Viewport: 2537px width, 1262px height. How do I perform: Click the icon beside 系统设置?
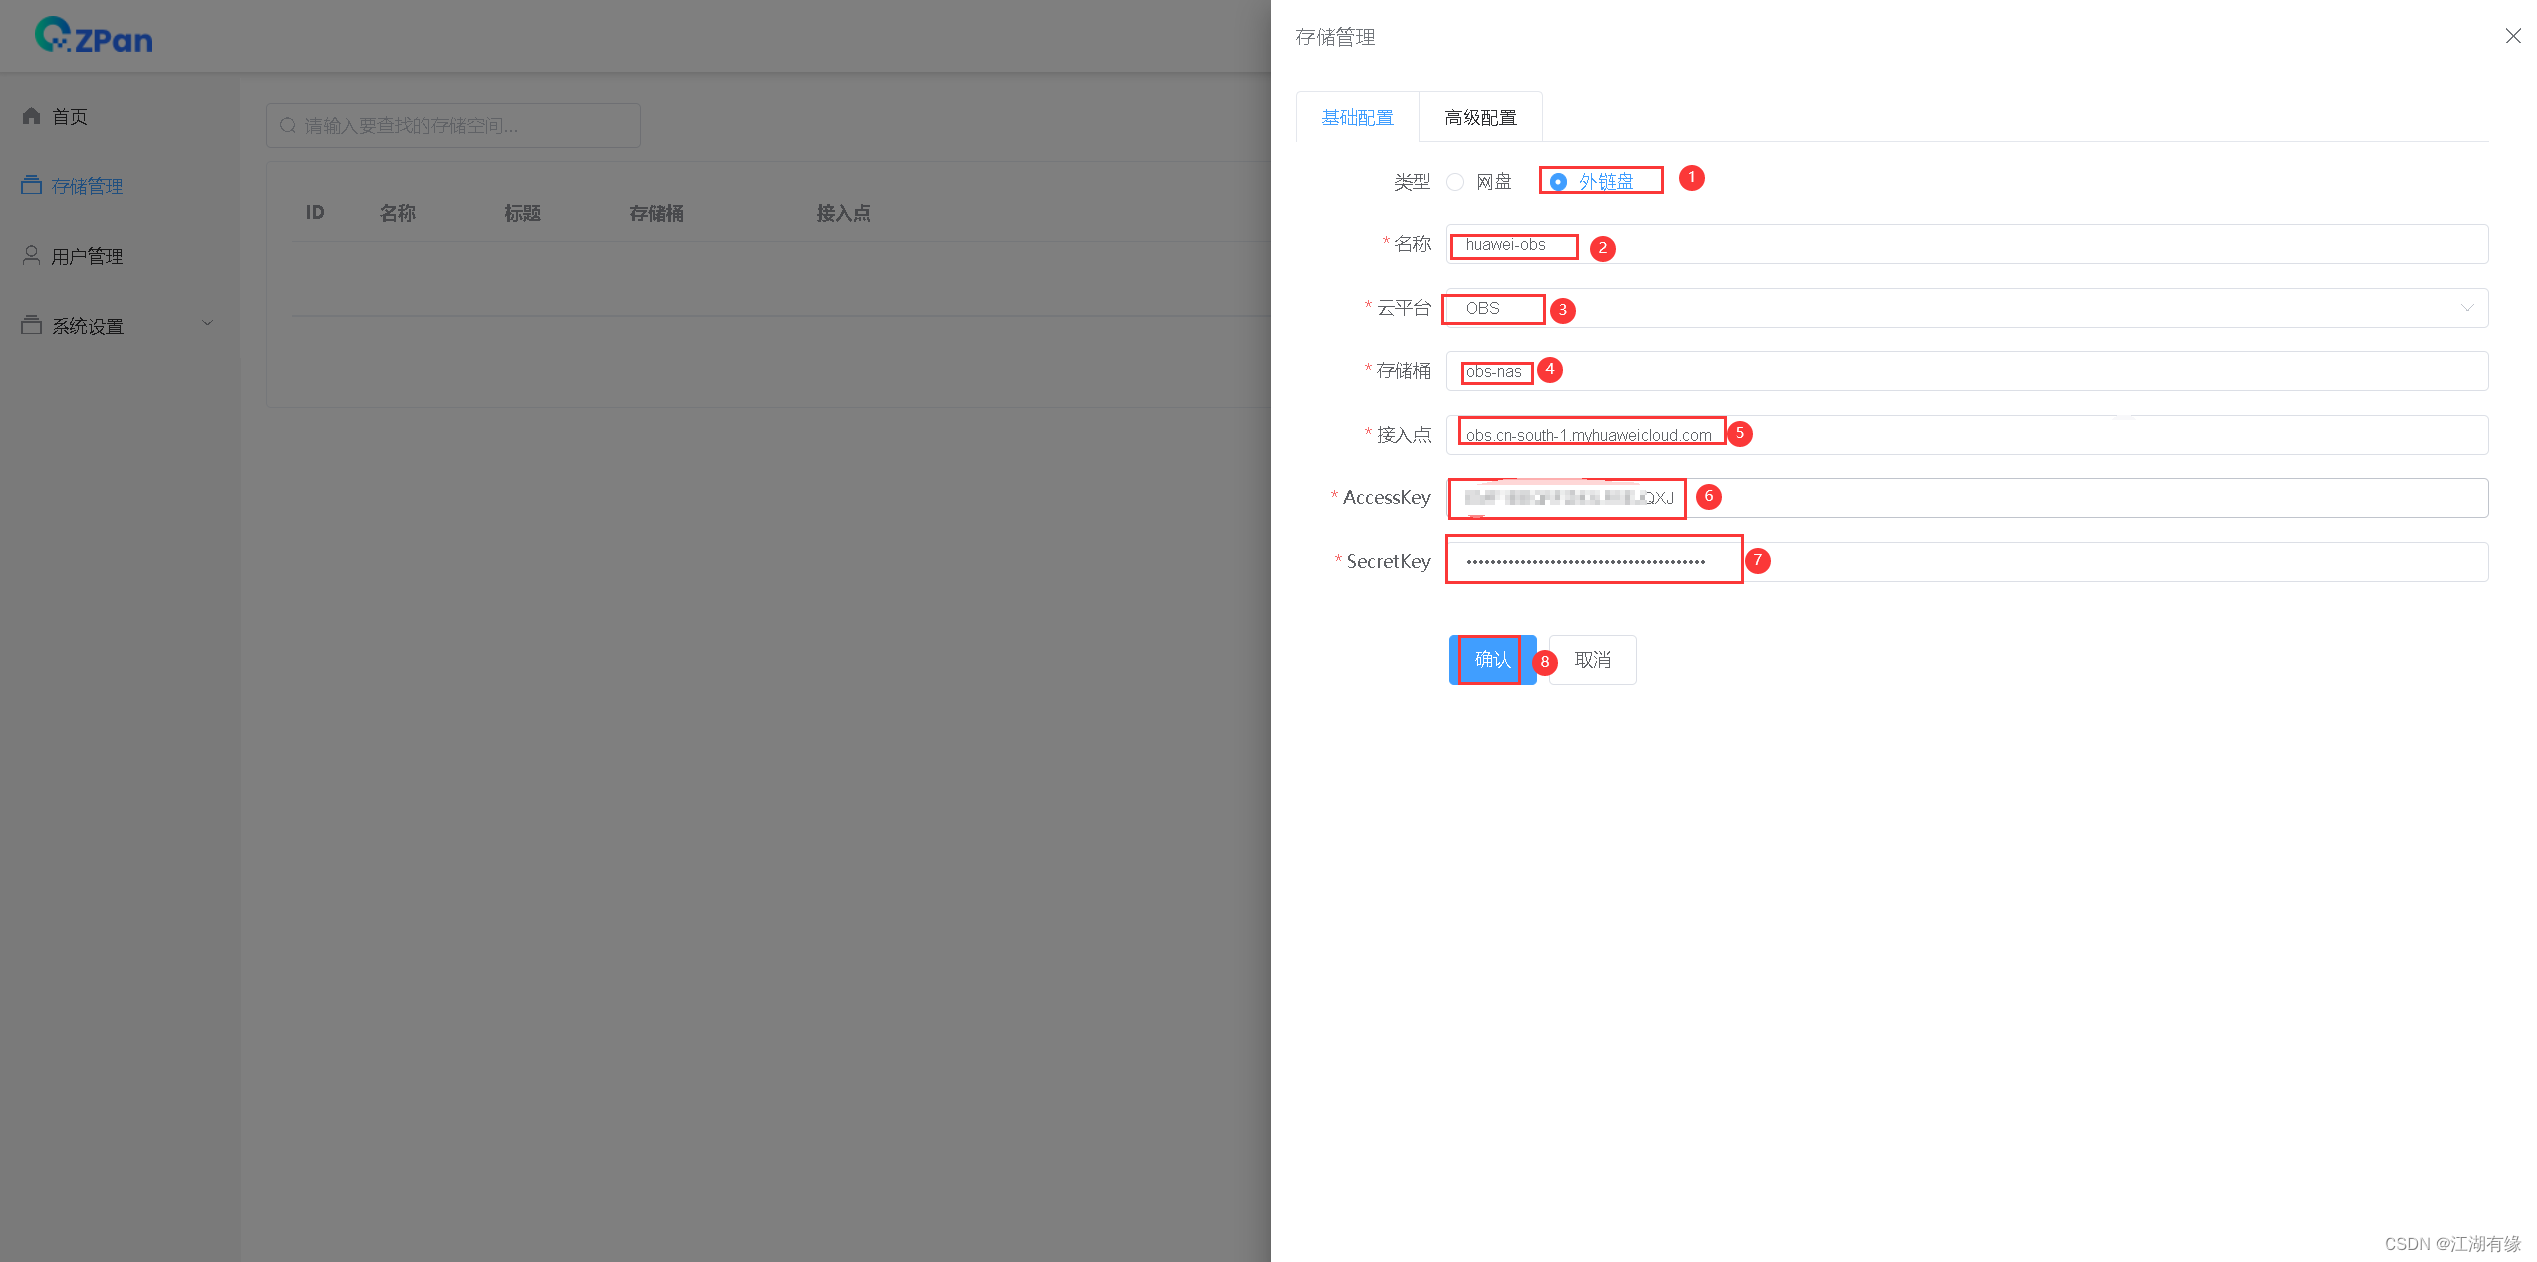pos(32,325)
